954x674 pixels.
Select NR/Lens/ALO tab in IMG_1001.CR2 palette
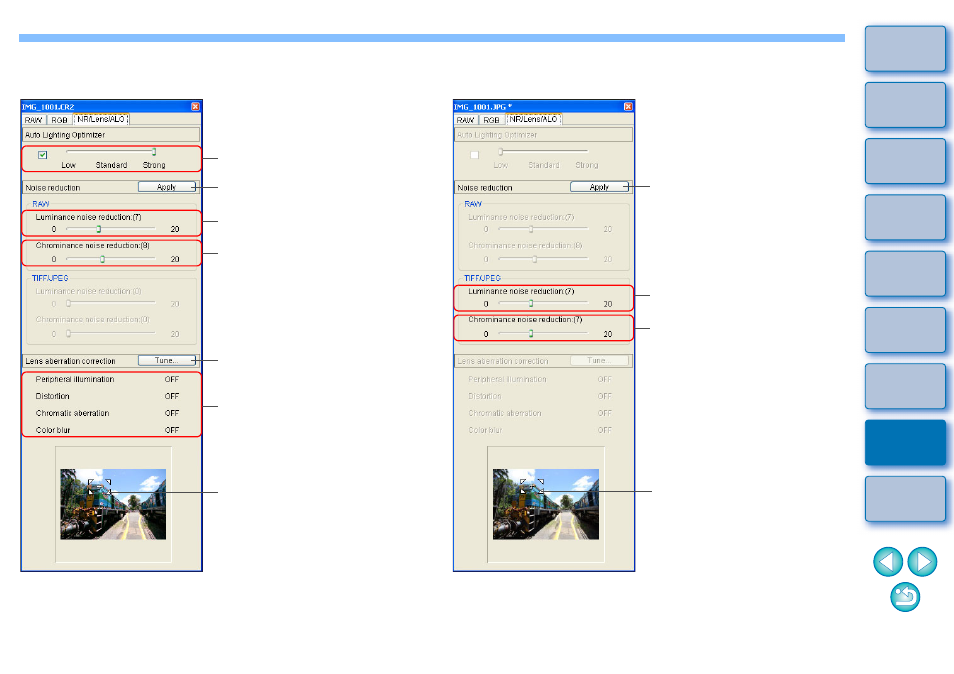(101, 119)
